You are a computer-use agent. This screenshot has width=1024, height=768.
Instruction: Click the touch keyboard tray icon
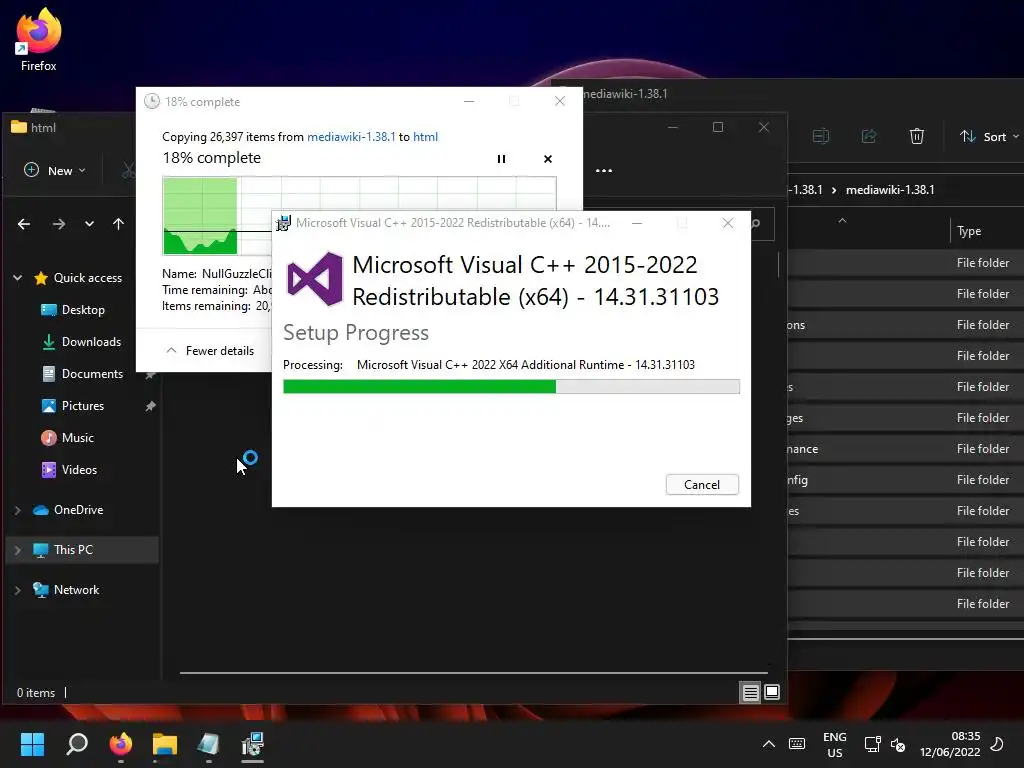[797, 744]
